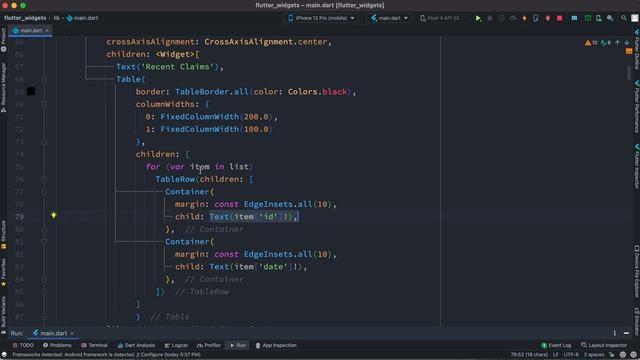Open the Flutter Outline side panel
640x360 pixels.
(x=636, y=49)
